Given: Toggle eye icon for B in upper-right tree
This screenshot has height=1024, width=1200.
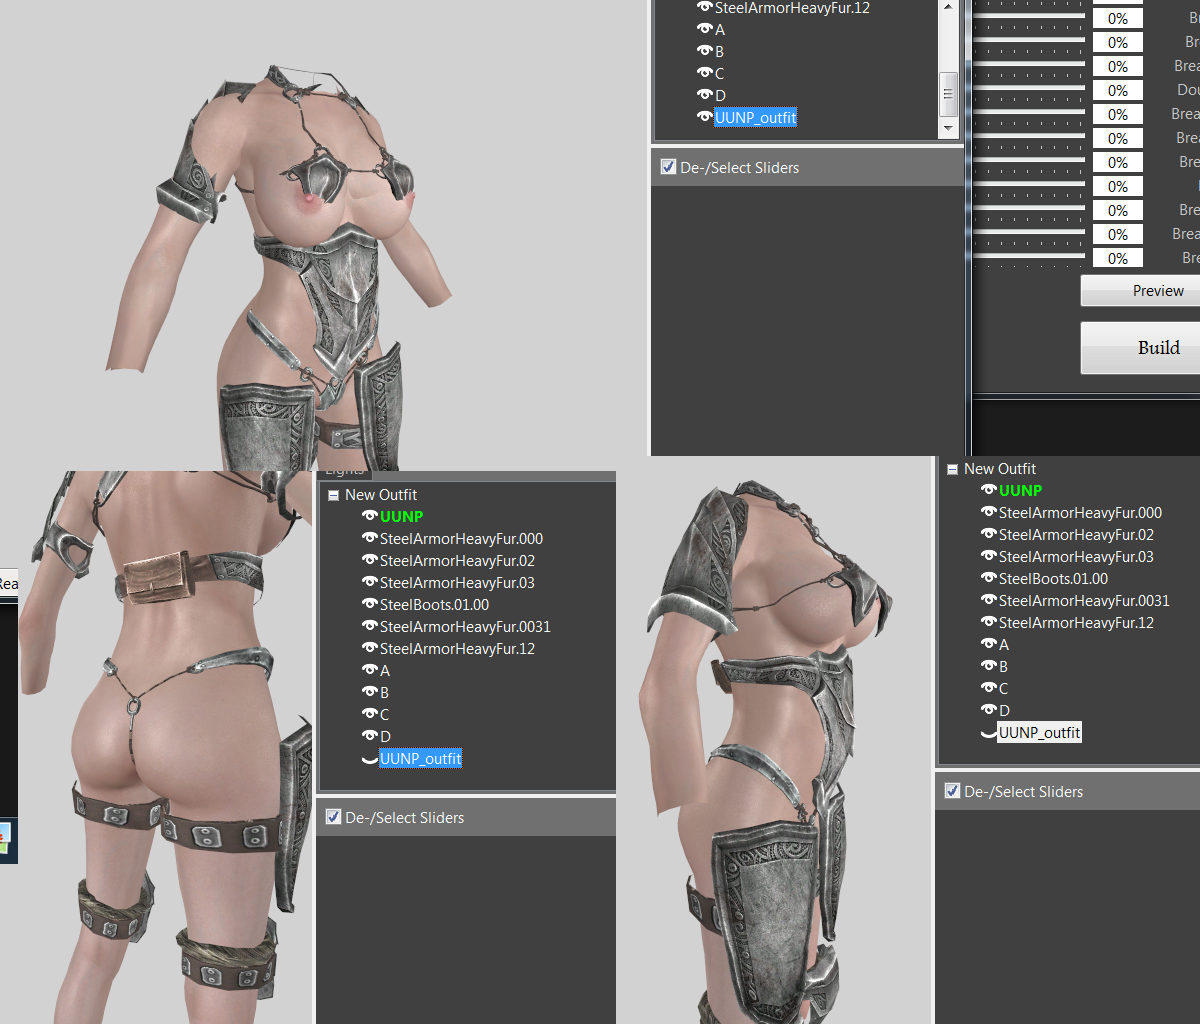Looking at the screenshot, I should tap(705, 52).
